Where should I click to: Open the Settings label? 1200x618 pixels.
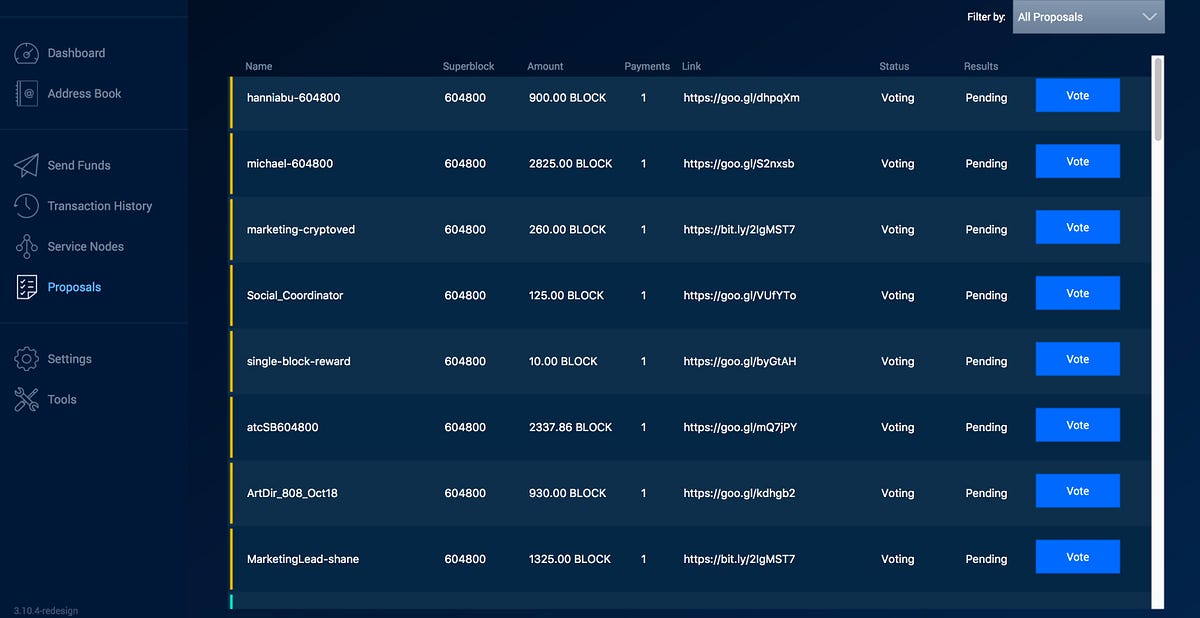(69, 359)
